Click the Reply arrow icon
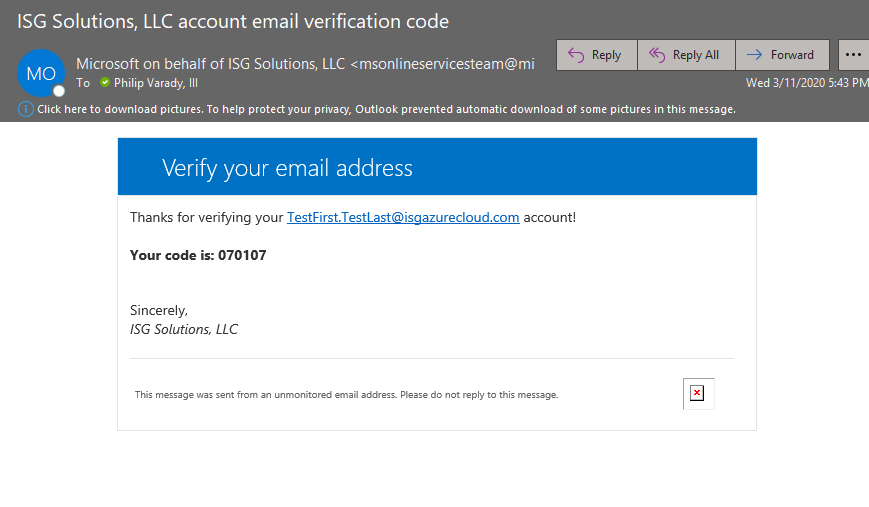This screenshot has height=507, width=869. pos(576,55)
